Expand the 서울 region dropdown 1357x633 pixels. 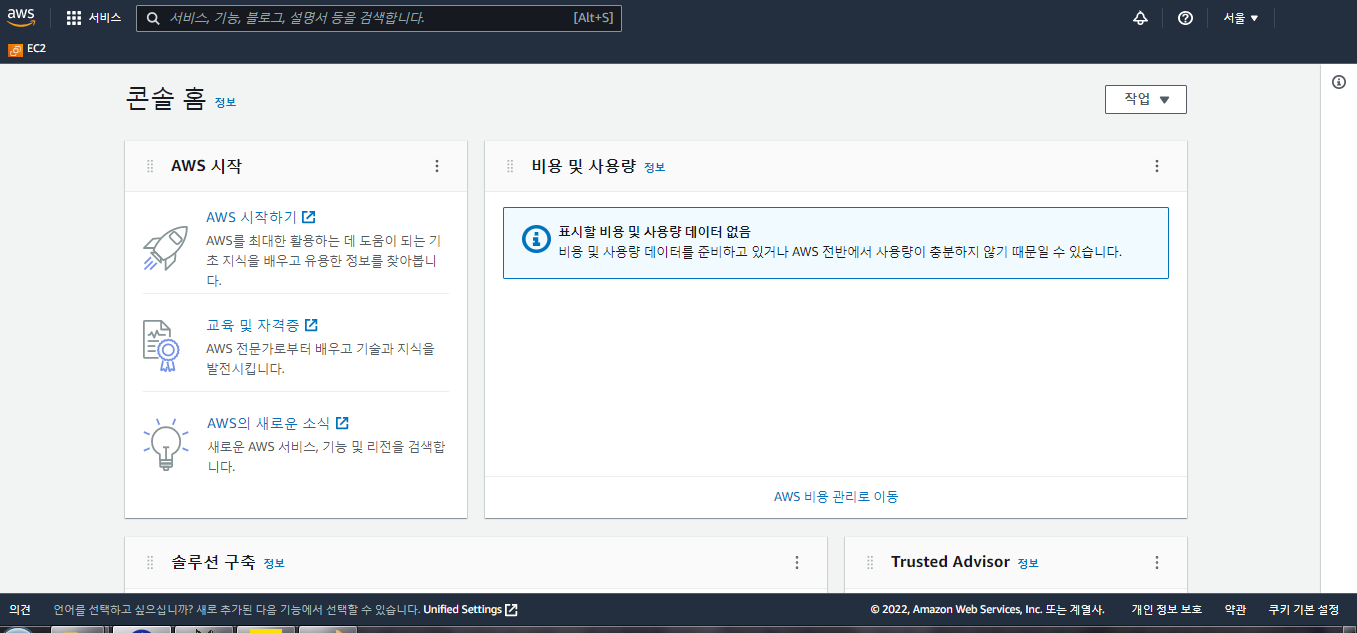1241,18
